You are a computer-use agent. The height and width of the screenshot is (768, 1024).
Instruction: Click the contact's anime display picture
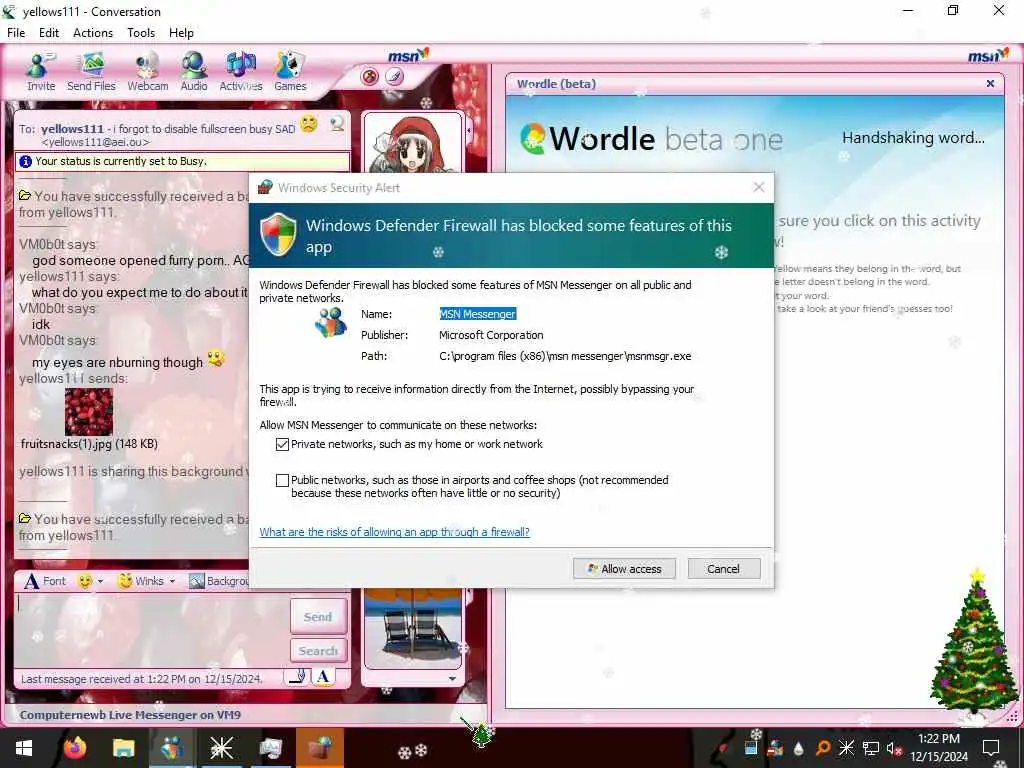[x=413, y=143]
